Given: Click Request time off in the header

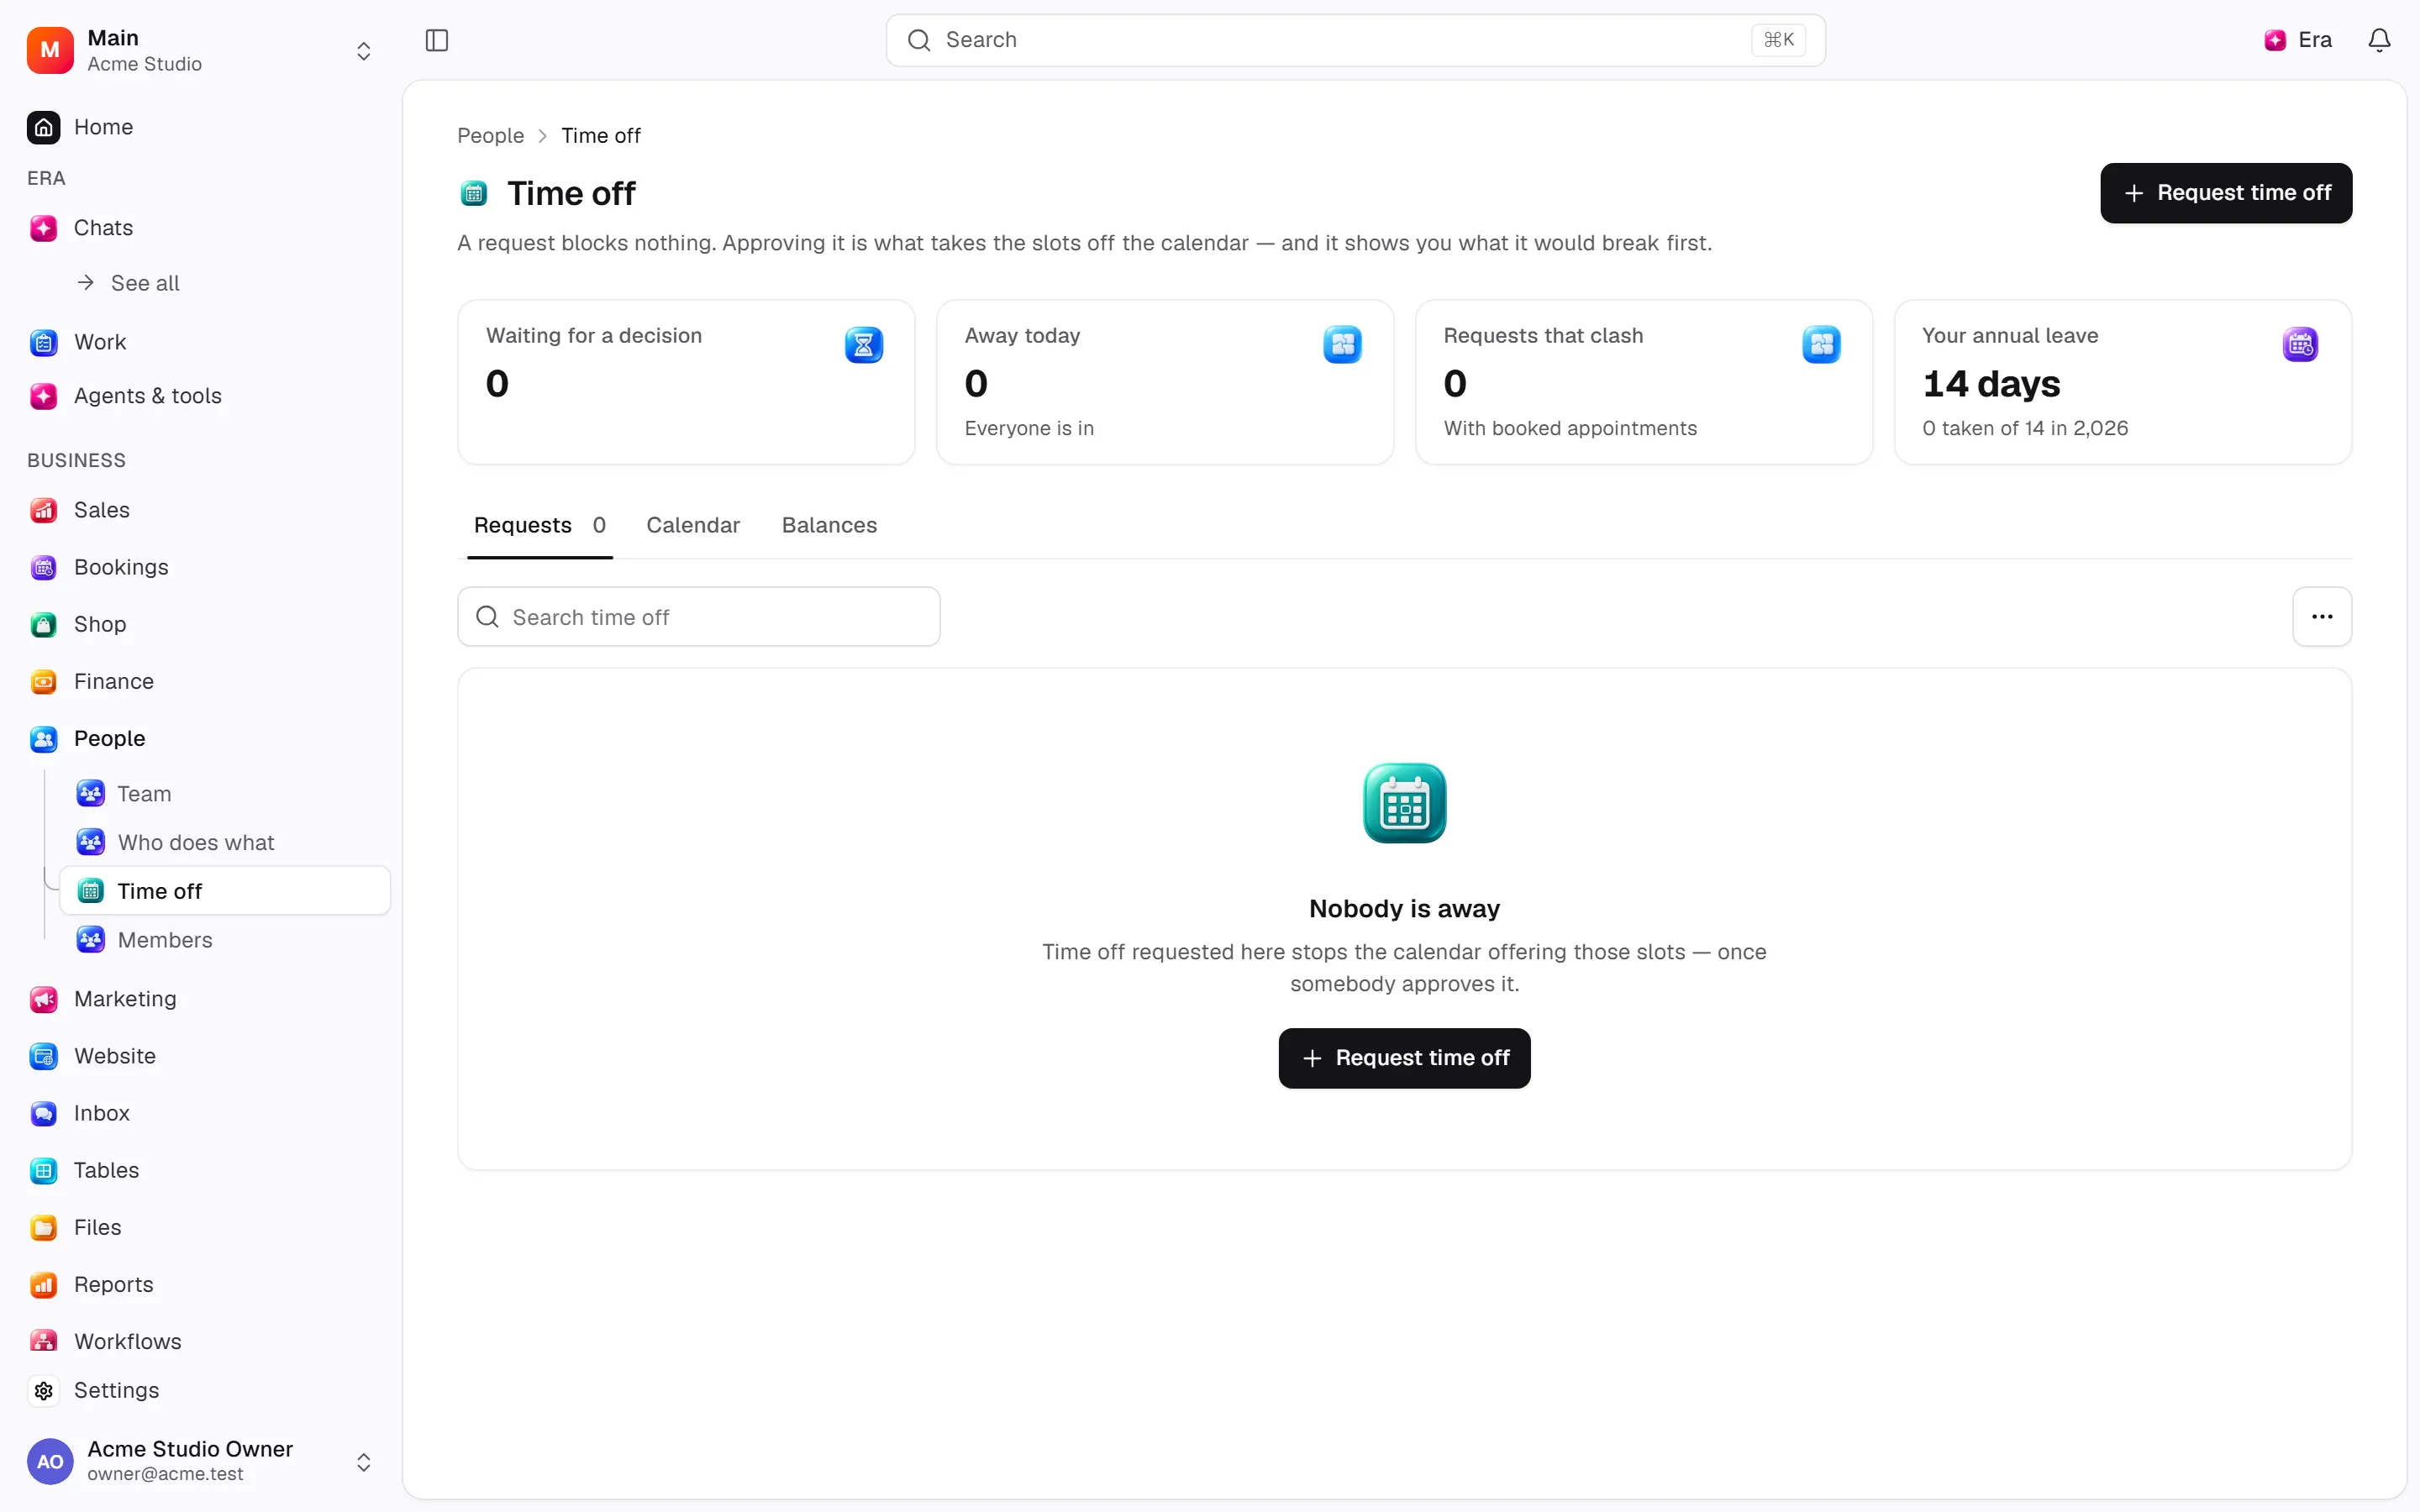Looking at the screenshot, I should click(x=2226, y=193).
